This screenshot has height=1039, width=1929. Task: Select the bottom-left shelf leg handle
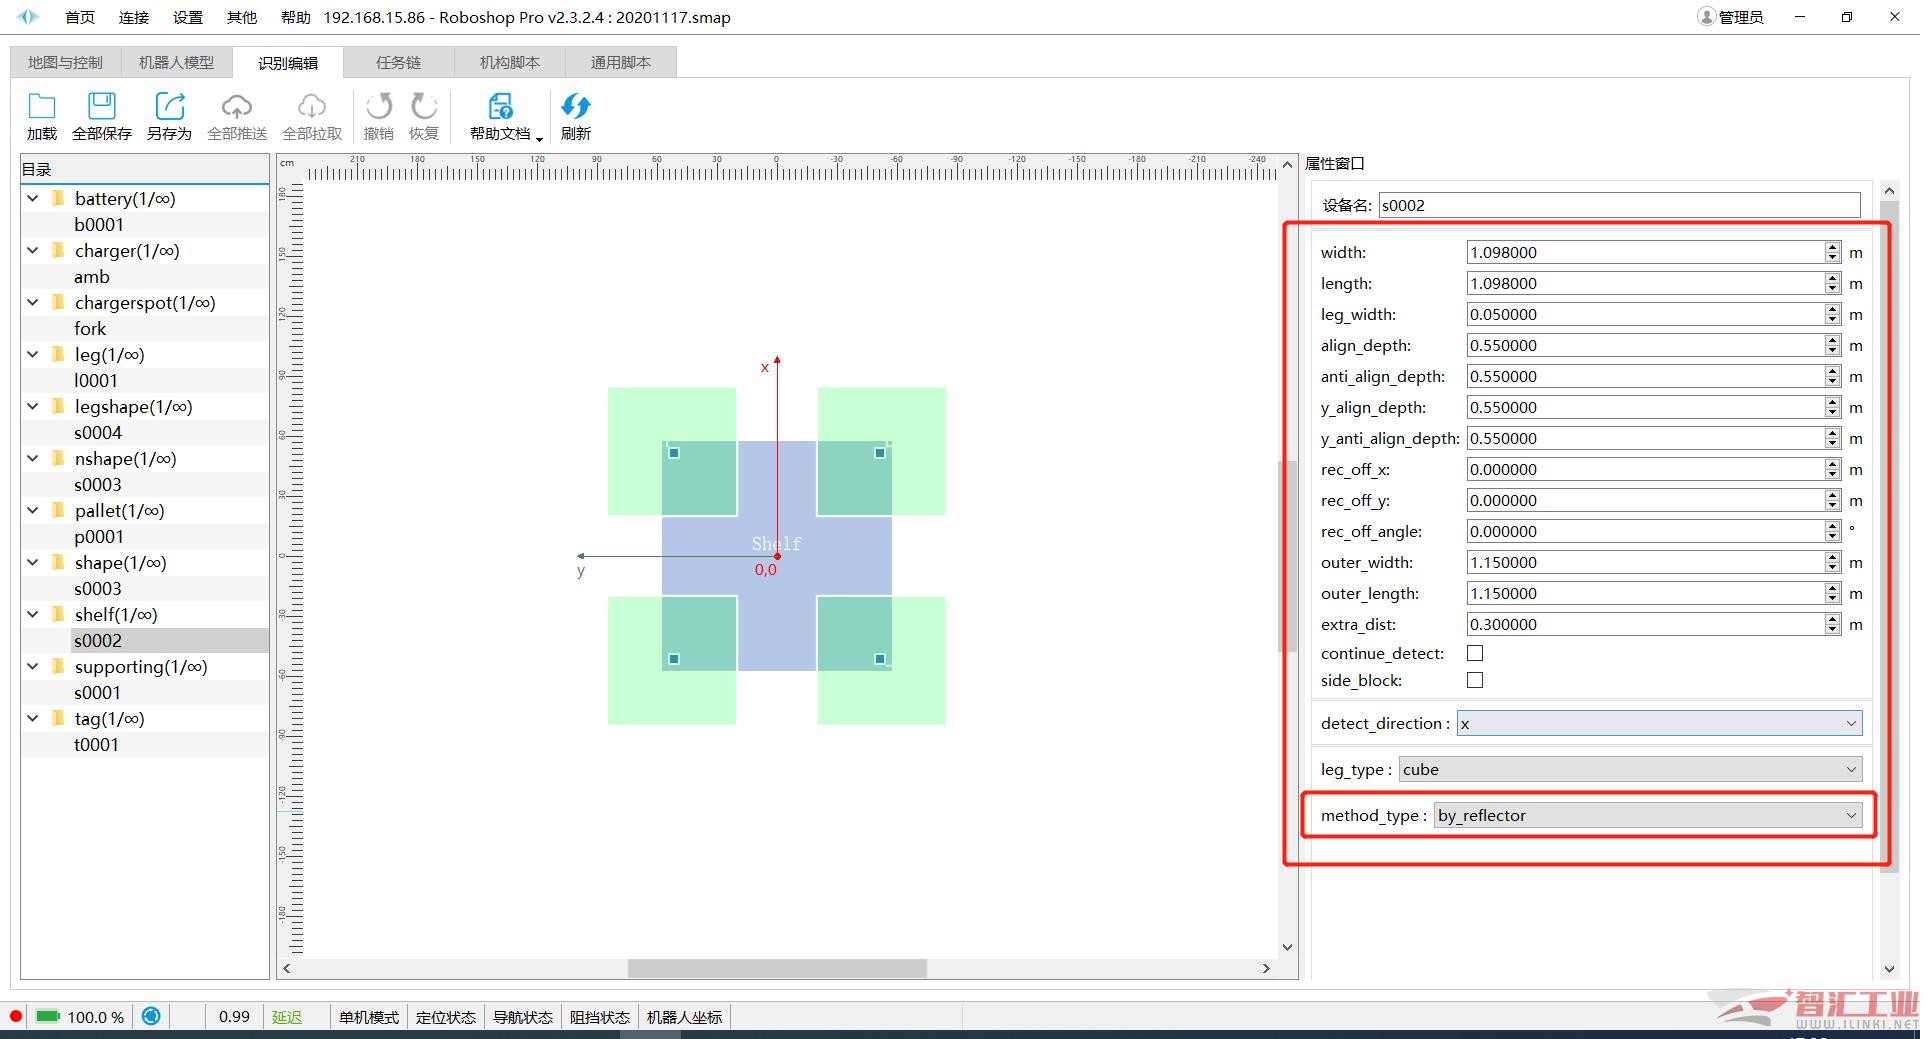pyautogui.click(x=674, y=659)
